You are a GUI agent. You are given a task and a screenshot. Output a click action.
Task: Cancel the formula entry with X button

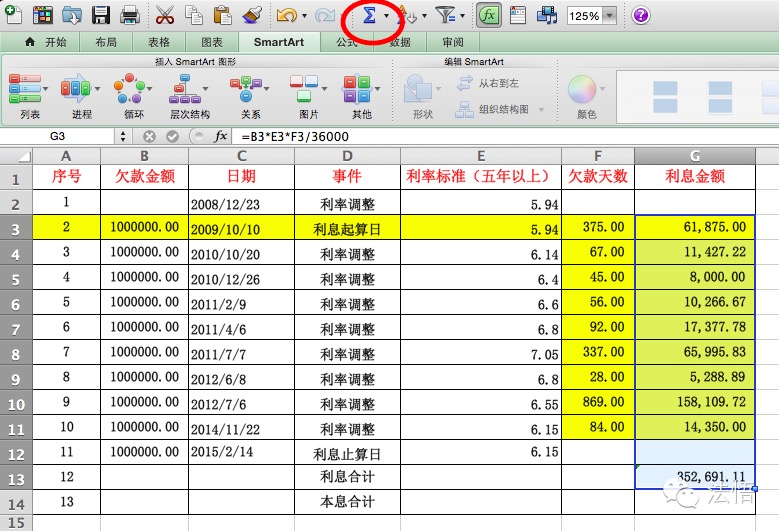tap(149, 136)
